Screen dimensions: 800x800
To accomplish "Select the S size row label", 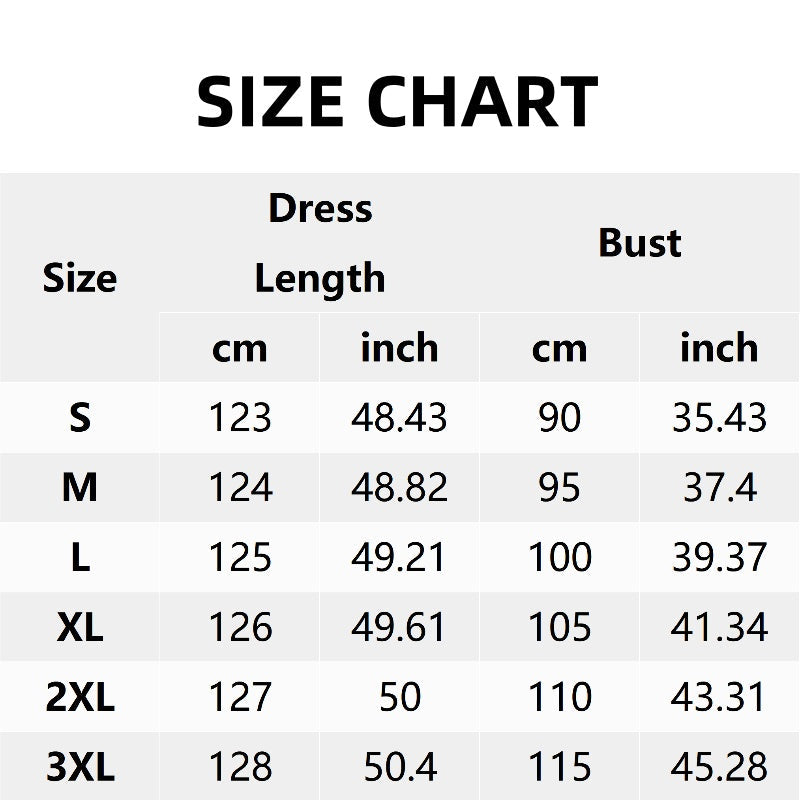I will pos(80,418).
